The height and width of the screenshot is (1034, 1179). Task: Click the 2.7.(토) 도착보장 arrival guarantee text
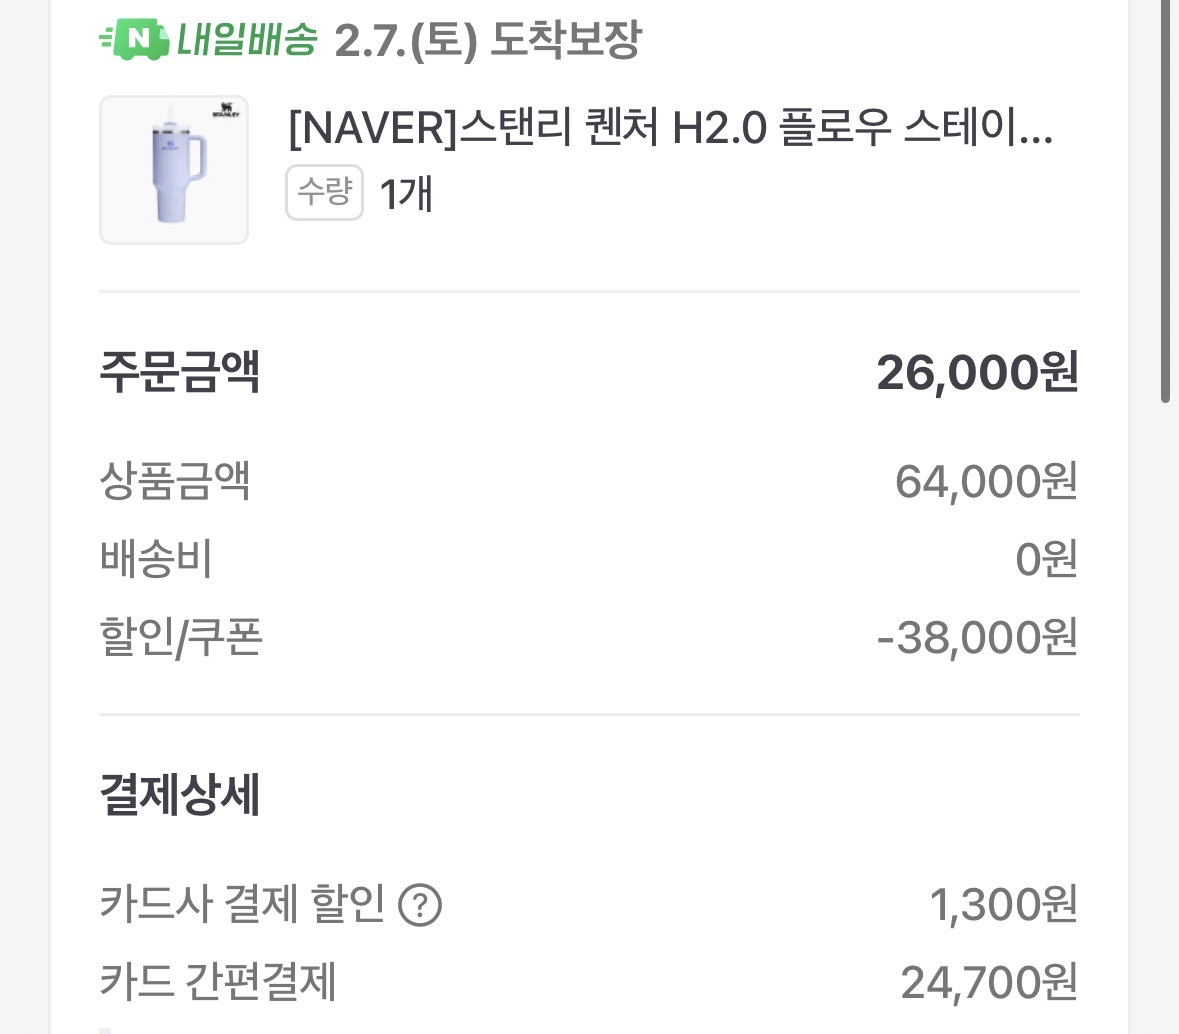click(488, 40)
